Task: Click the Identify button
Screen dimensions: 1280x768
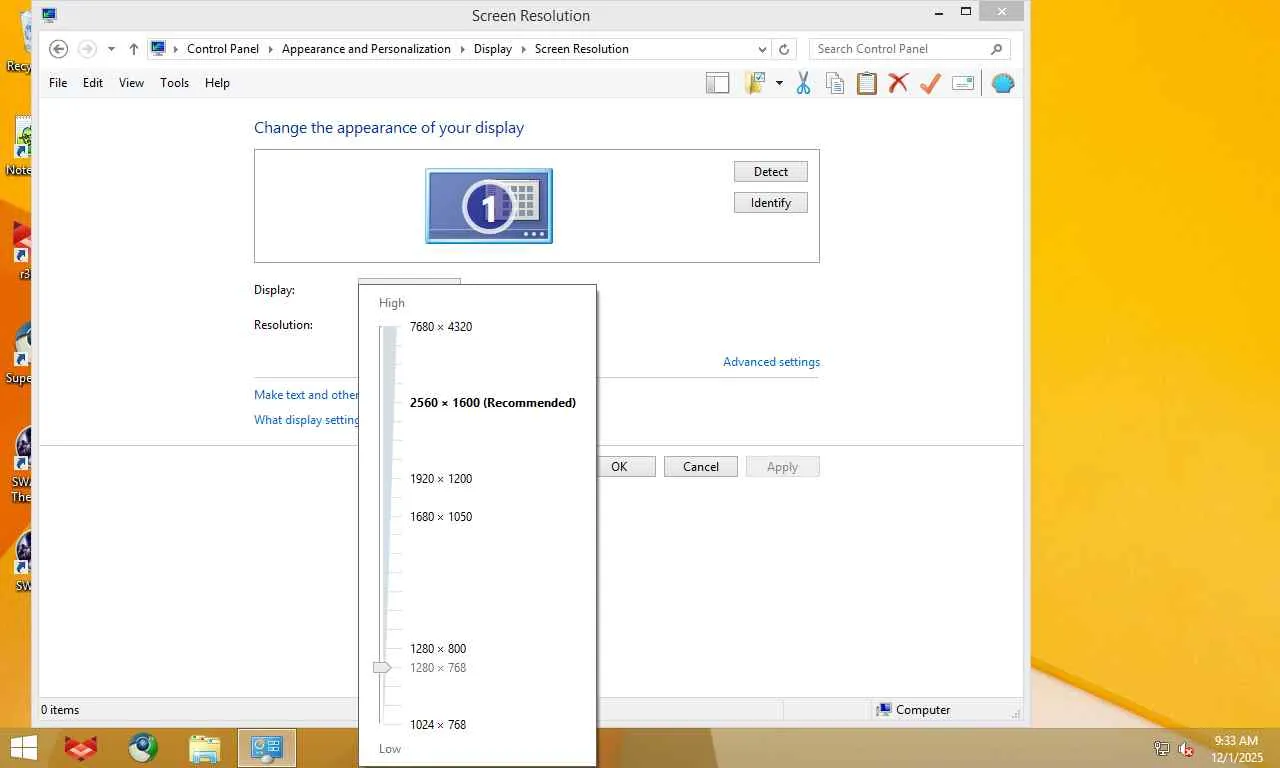Action: [771, 203]
